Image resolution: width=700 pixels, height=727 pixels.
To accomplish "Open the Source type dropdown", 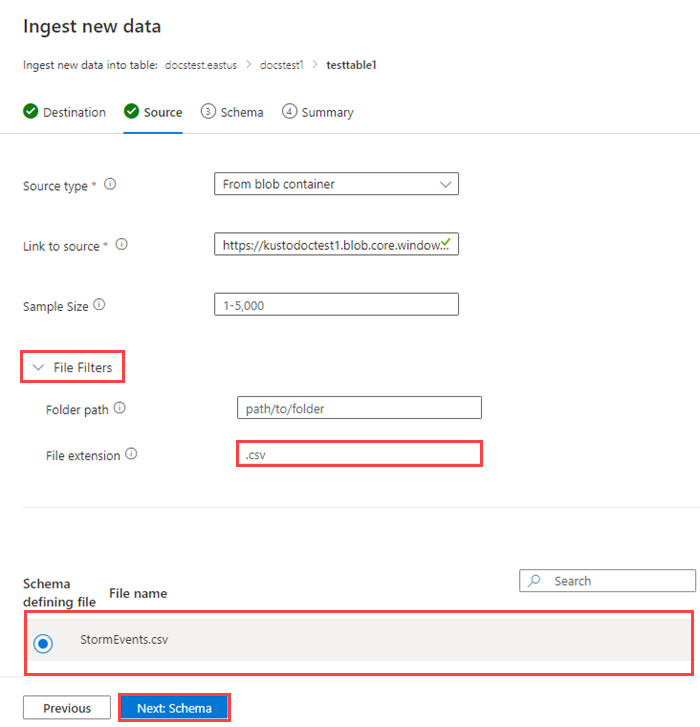I will click(x=336, y=184).
